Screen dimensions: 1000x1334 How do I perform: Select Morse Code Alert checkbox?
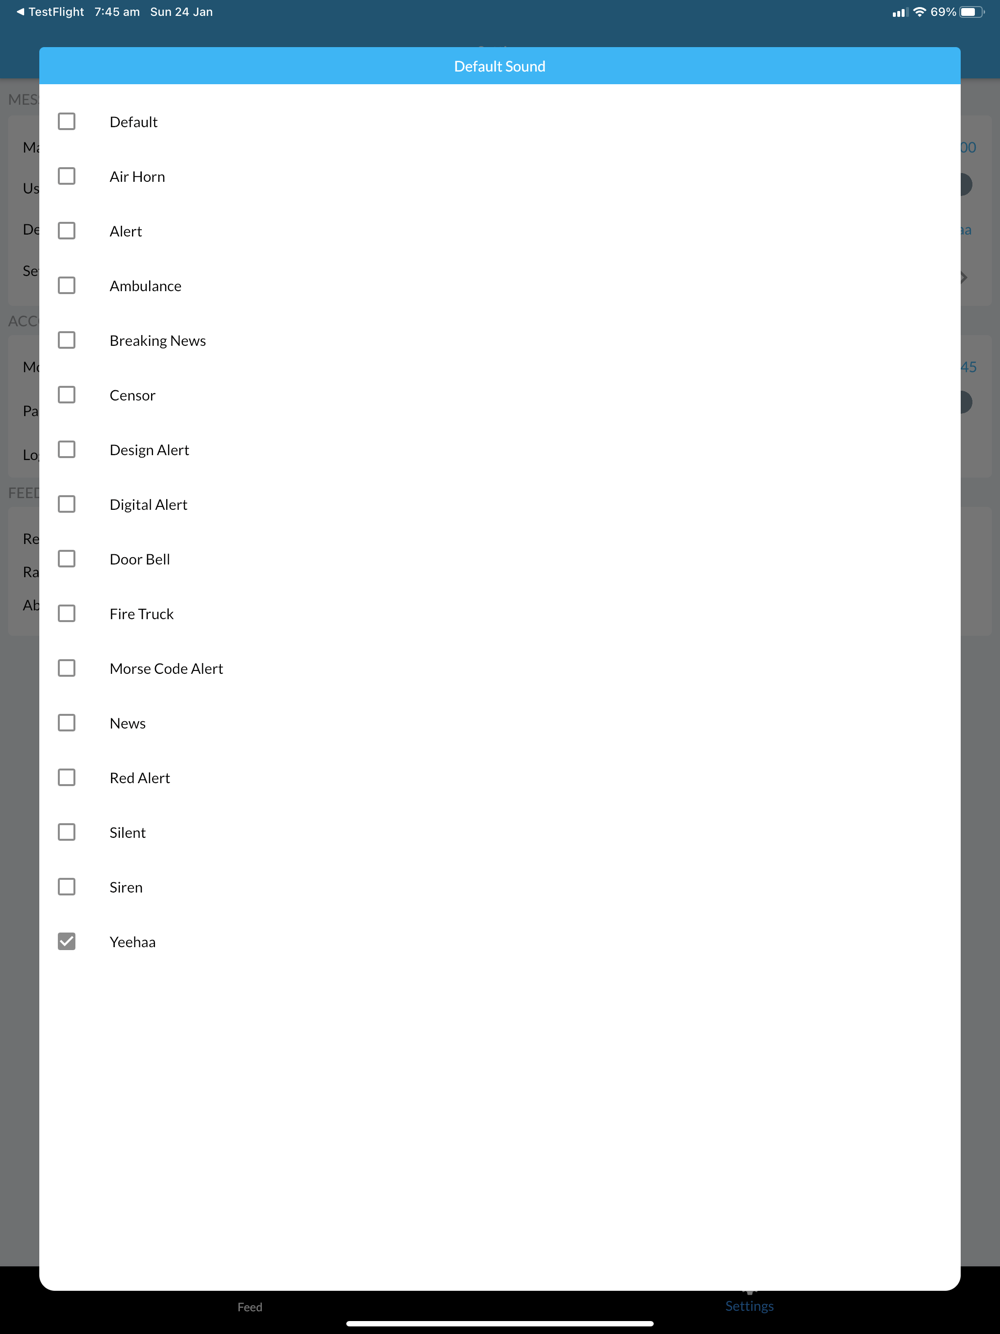coord(67,668)
